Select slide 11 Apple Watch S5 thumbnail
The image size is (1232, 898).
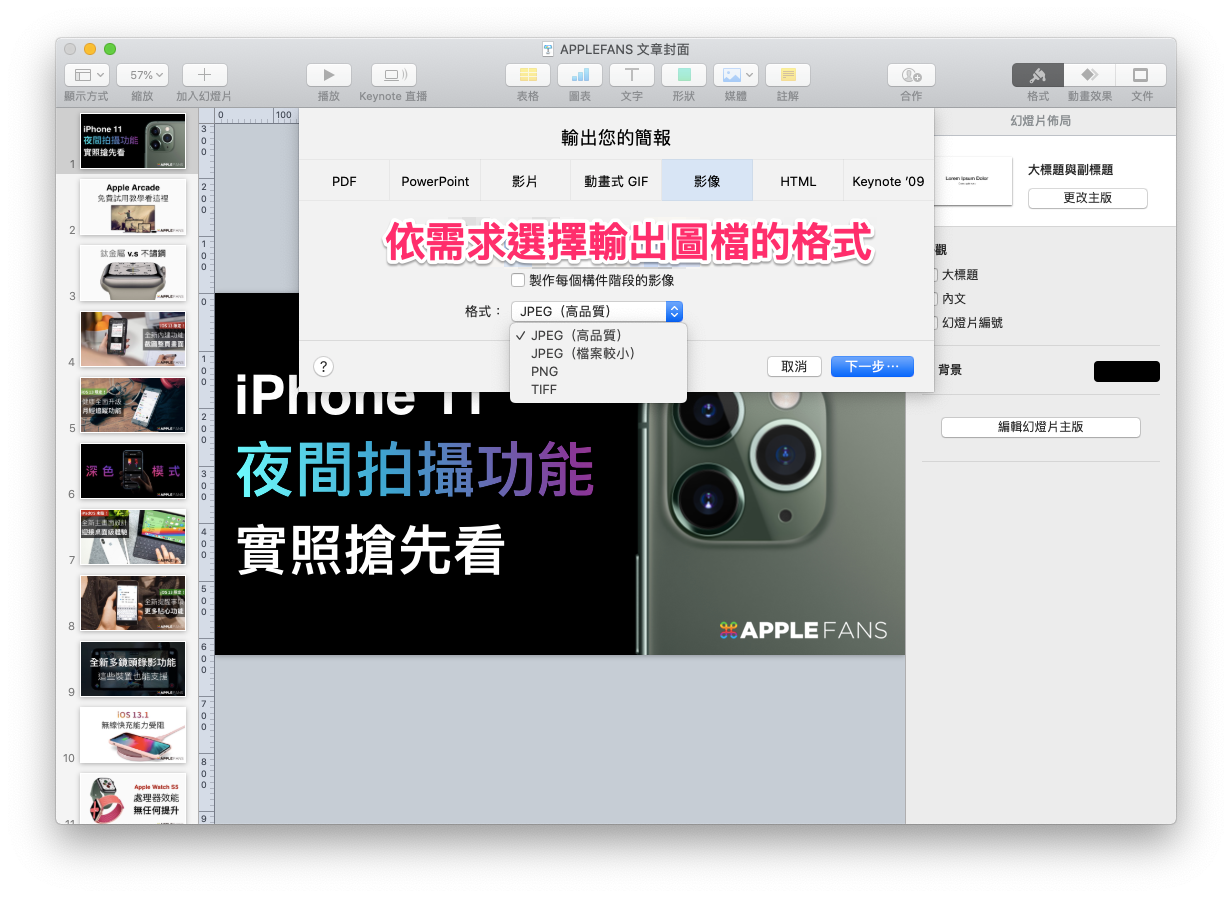click(133, 798)
